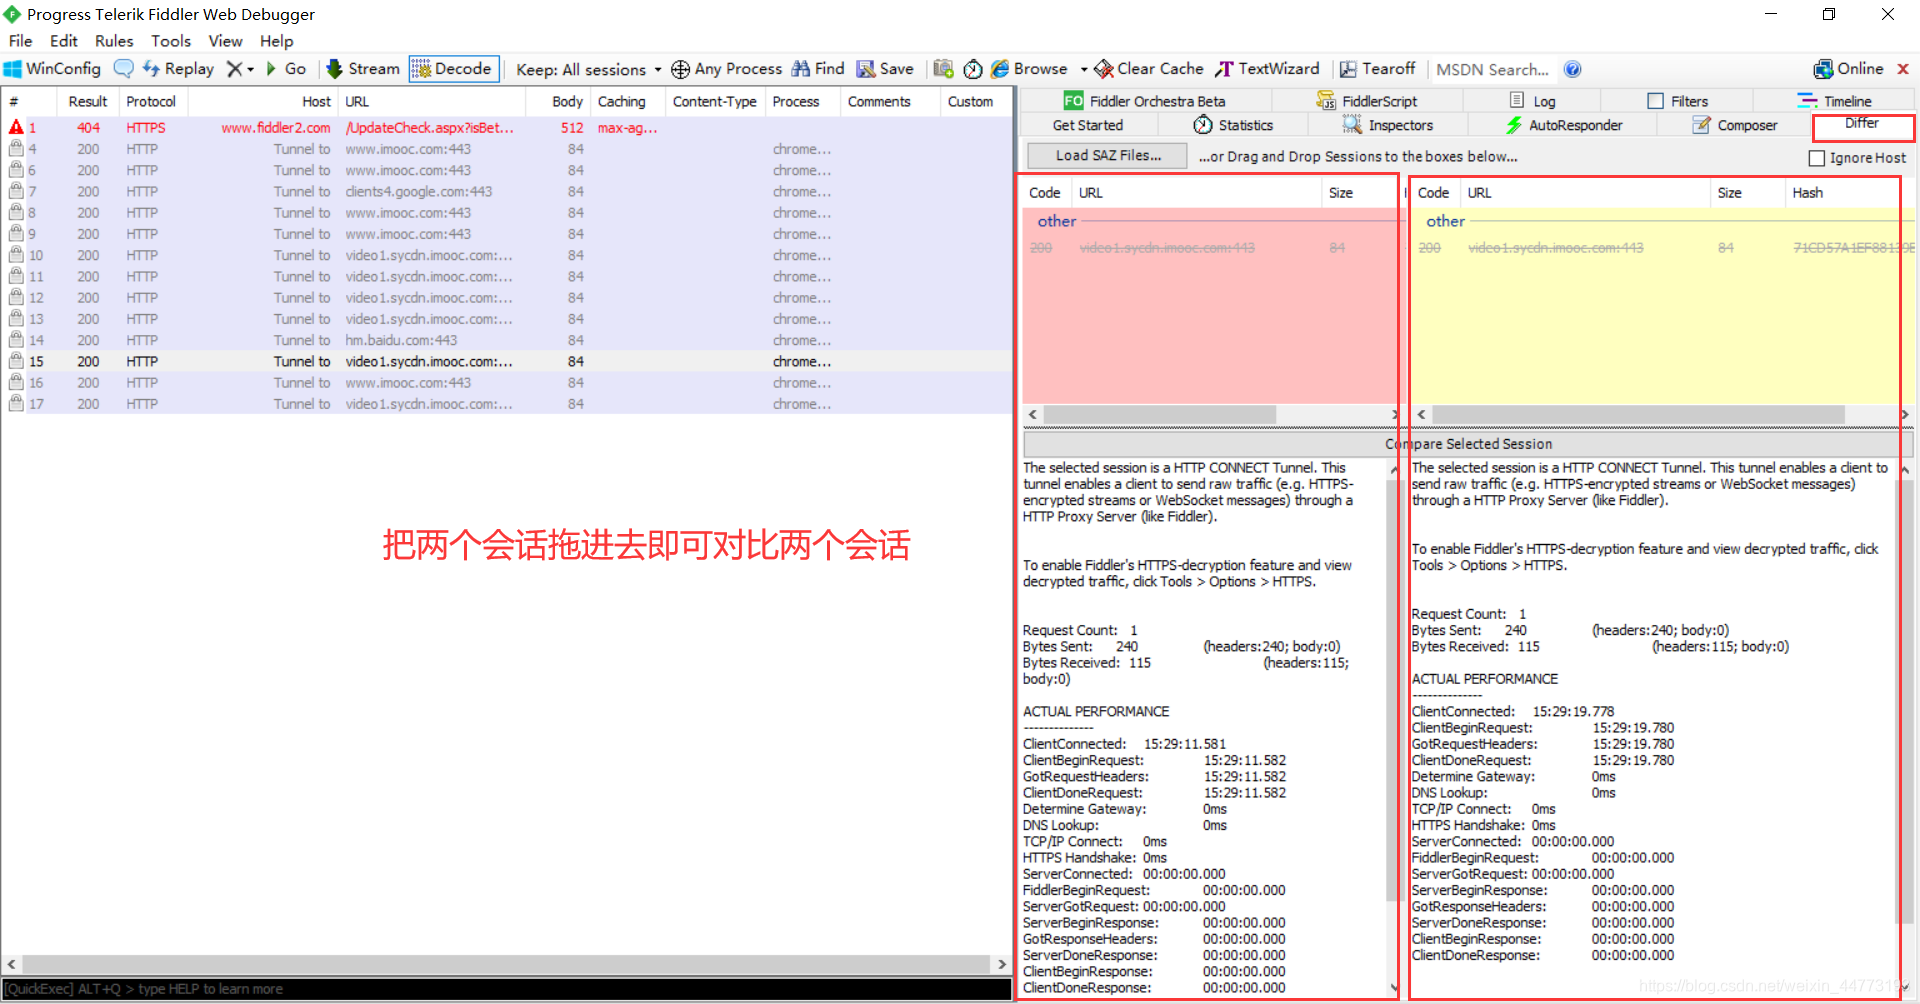Open the View menu
The image size is (1920, 1004).
tap(225, 41)
